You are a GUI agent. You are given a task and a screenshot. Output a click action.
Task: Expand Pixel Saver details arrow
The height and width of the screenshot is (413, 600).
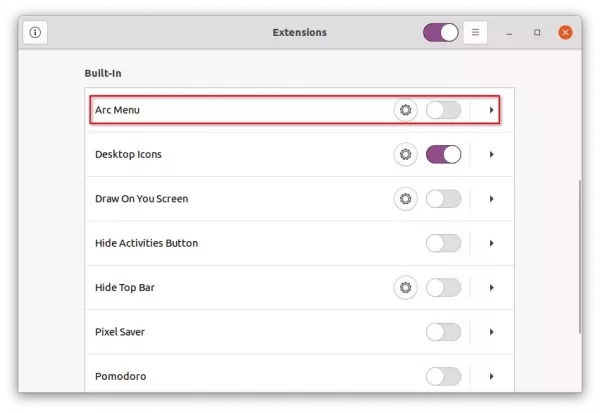(491, 332)
